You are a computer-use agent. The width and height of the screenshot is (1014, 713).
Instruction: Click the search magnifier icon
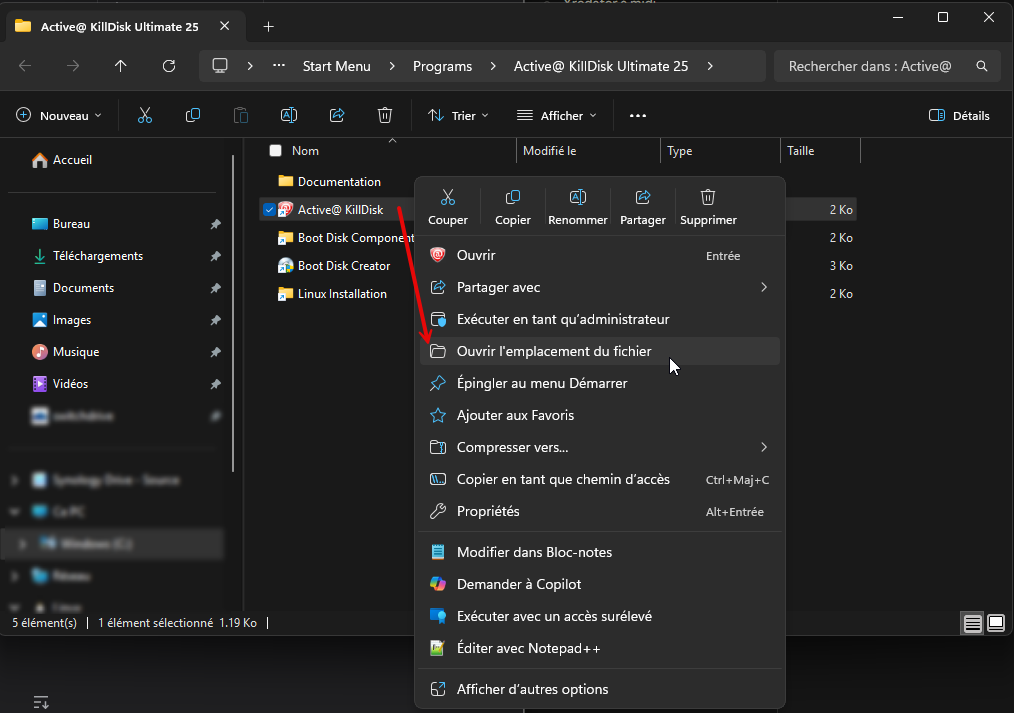click(x=982, y=66)
